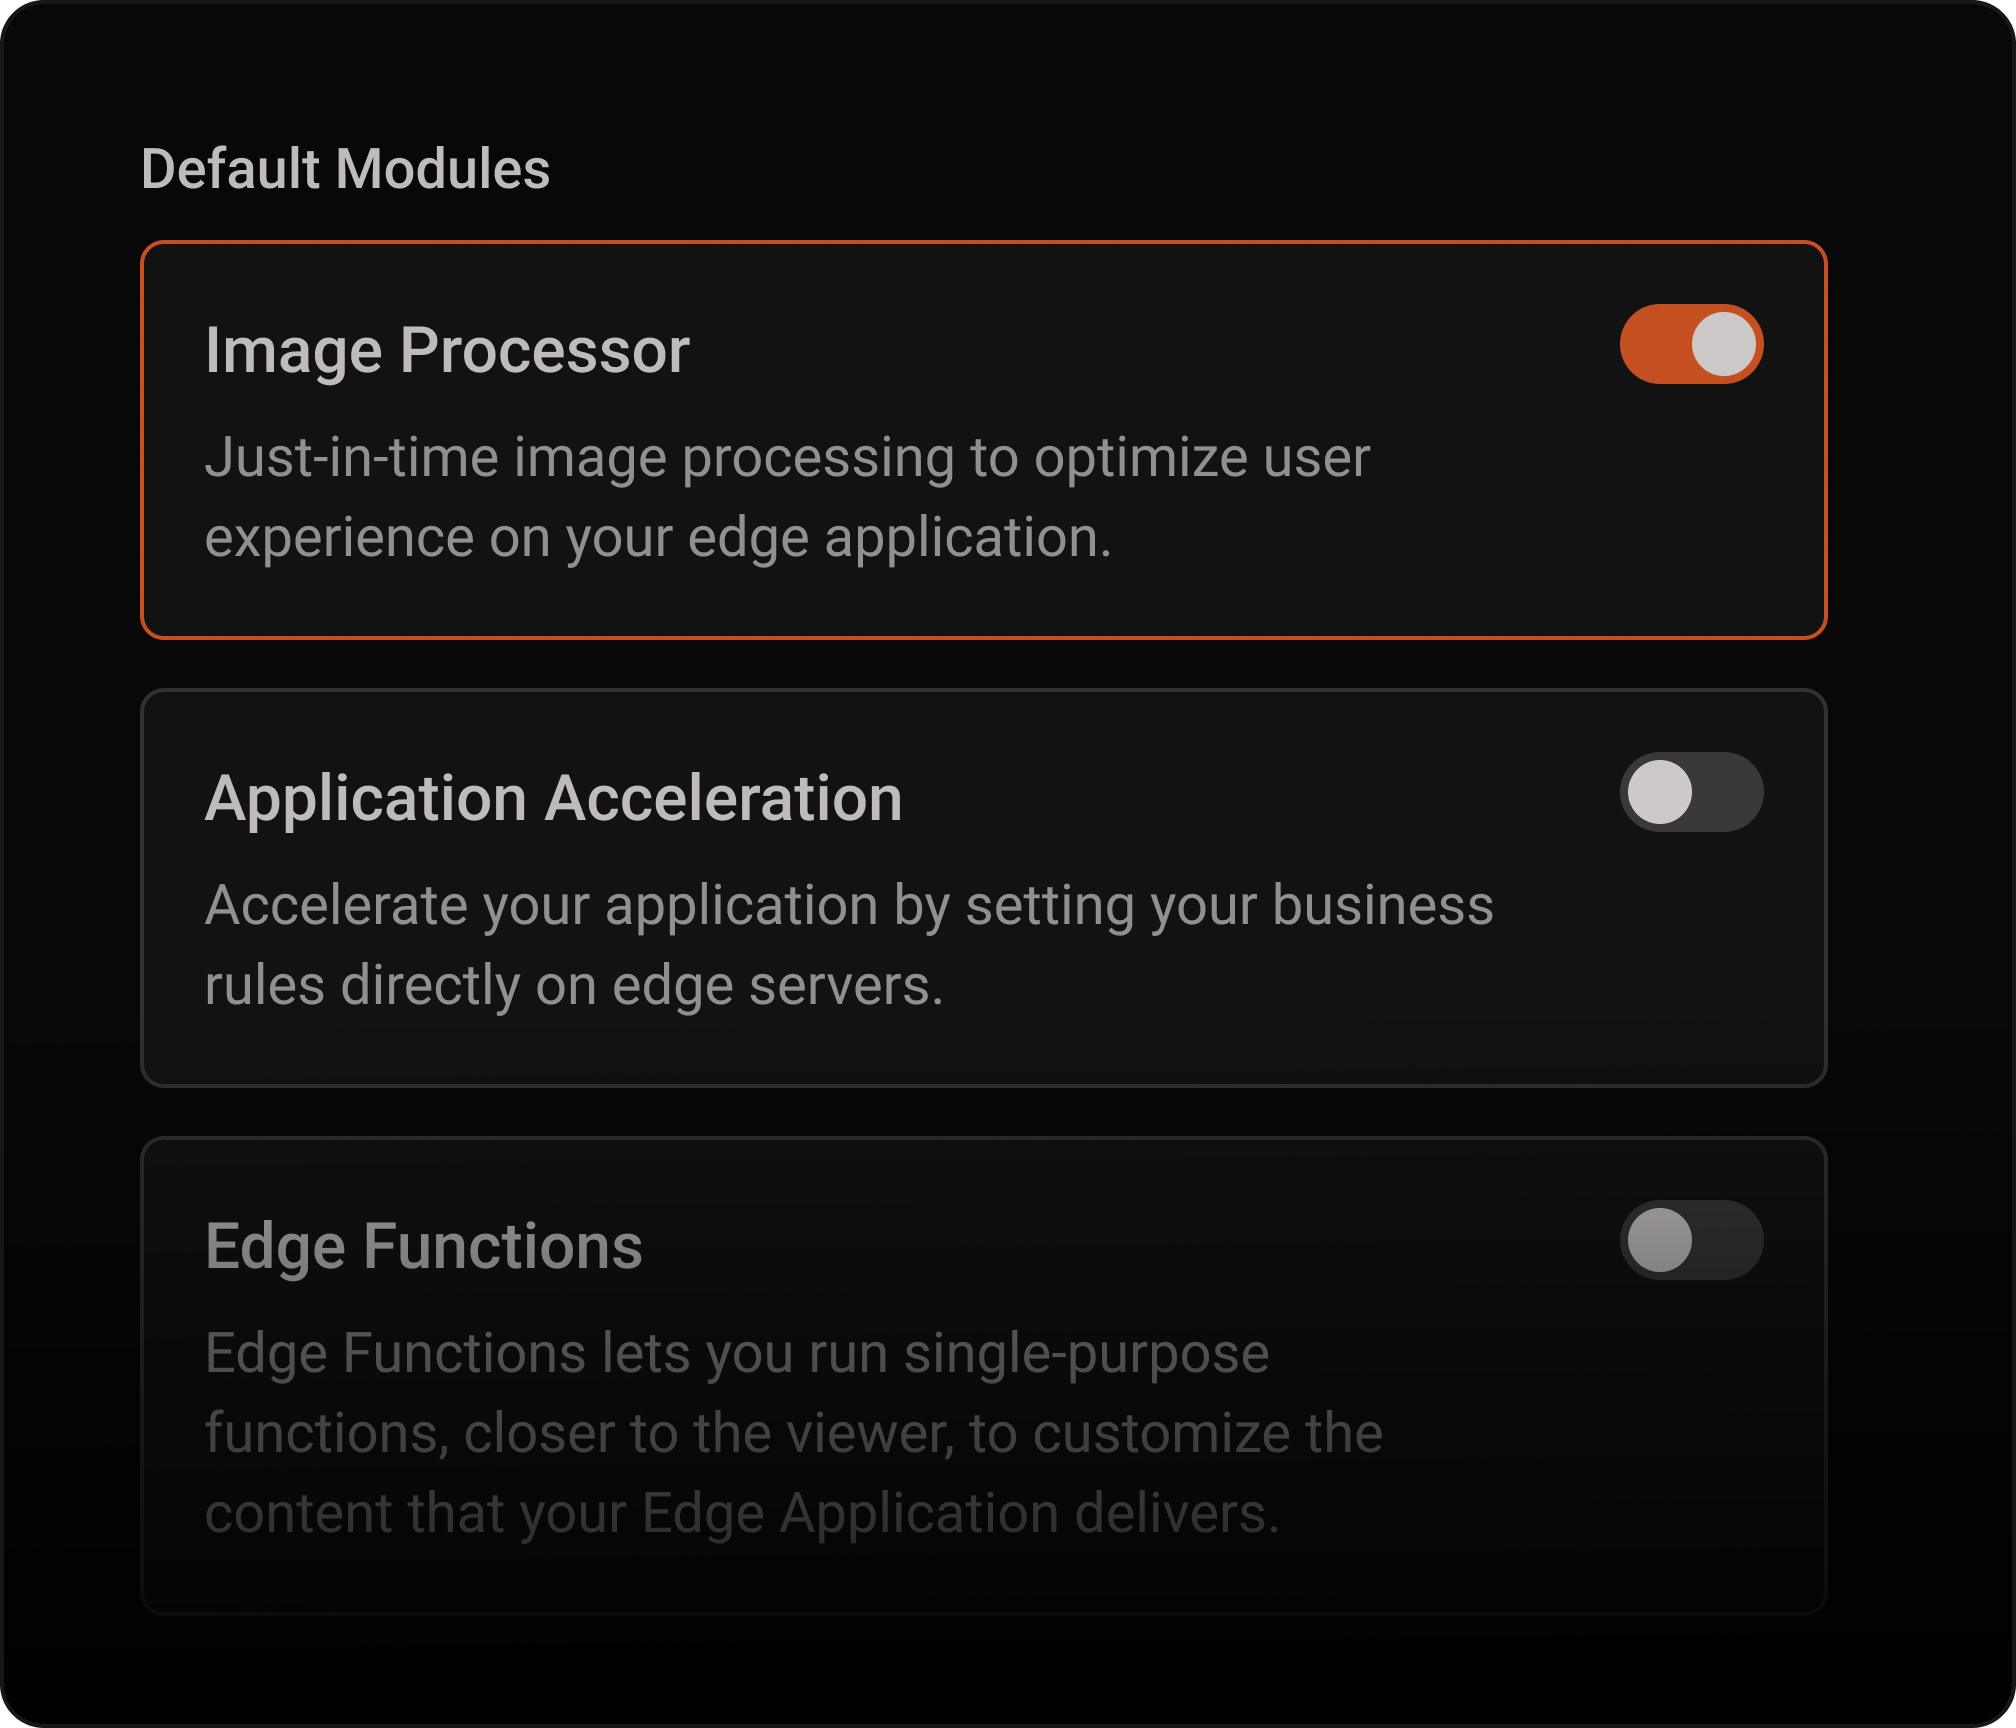
Task: Click the Application Acceleration toggle knob
Action: 1662,793
